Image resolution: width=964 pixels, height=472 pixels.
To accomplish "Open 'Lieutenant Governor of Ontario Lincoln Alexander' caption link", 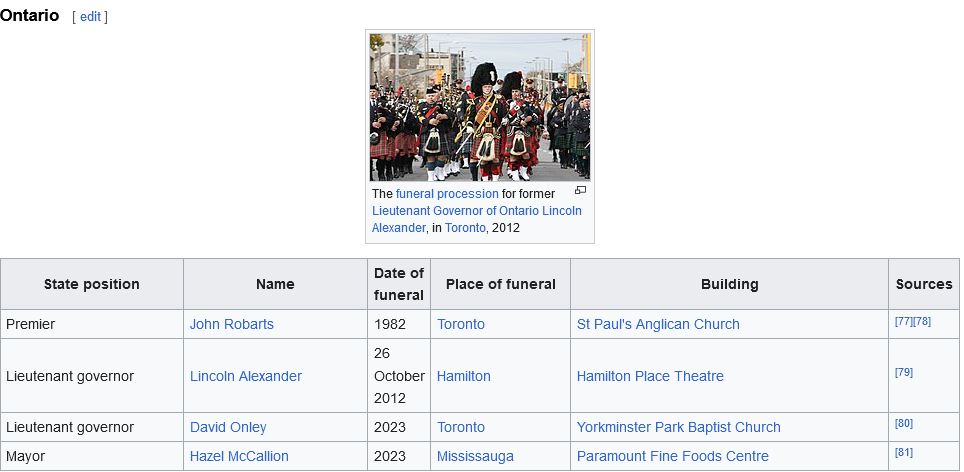I will tap(476, 211).
